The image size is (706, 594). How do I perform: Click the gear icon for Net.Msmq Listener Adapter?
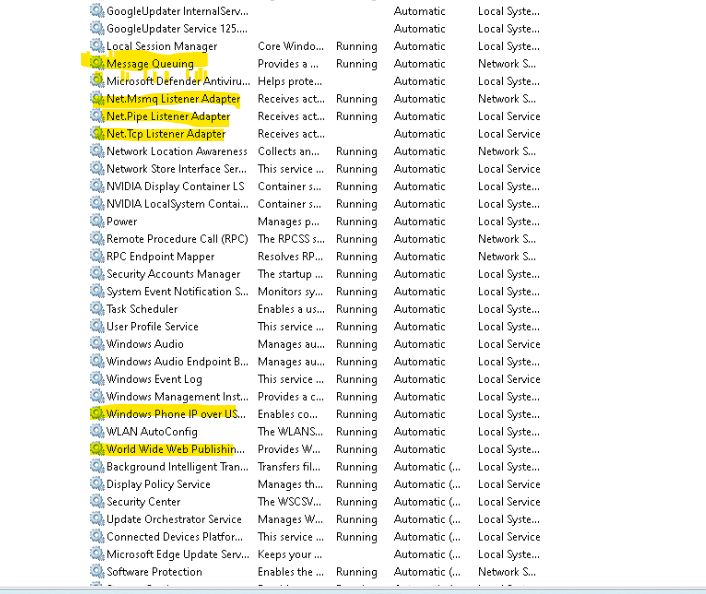(x=97, y=98)
